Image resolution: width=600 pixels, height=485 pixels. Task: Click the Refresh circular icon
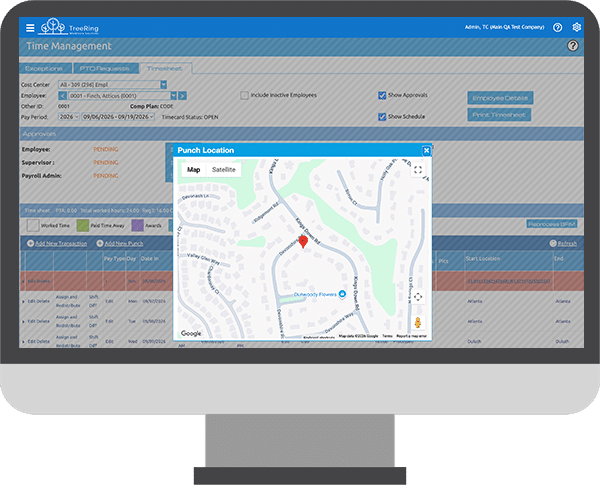pos(553,243)
